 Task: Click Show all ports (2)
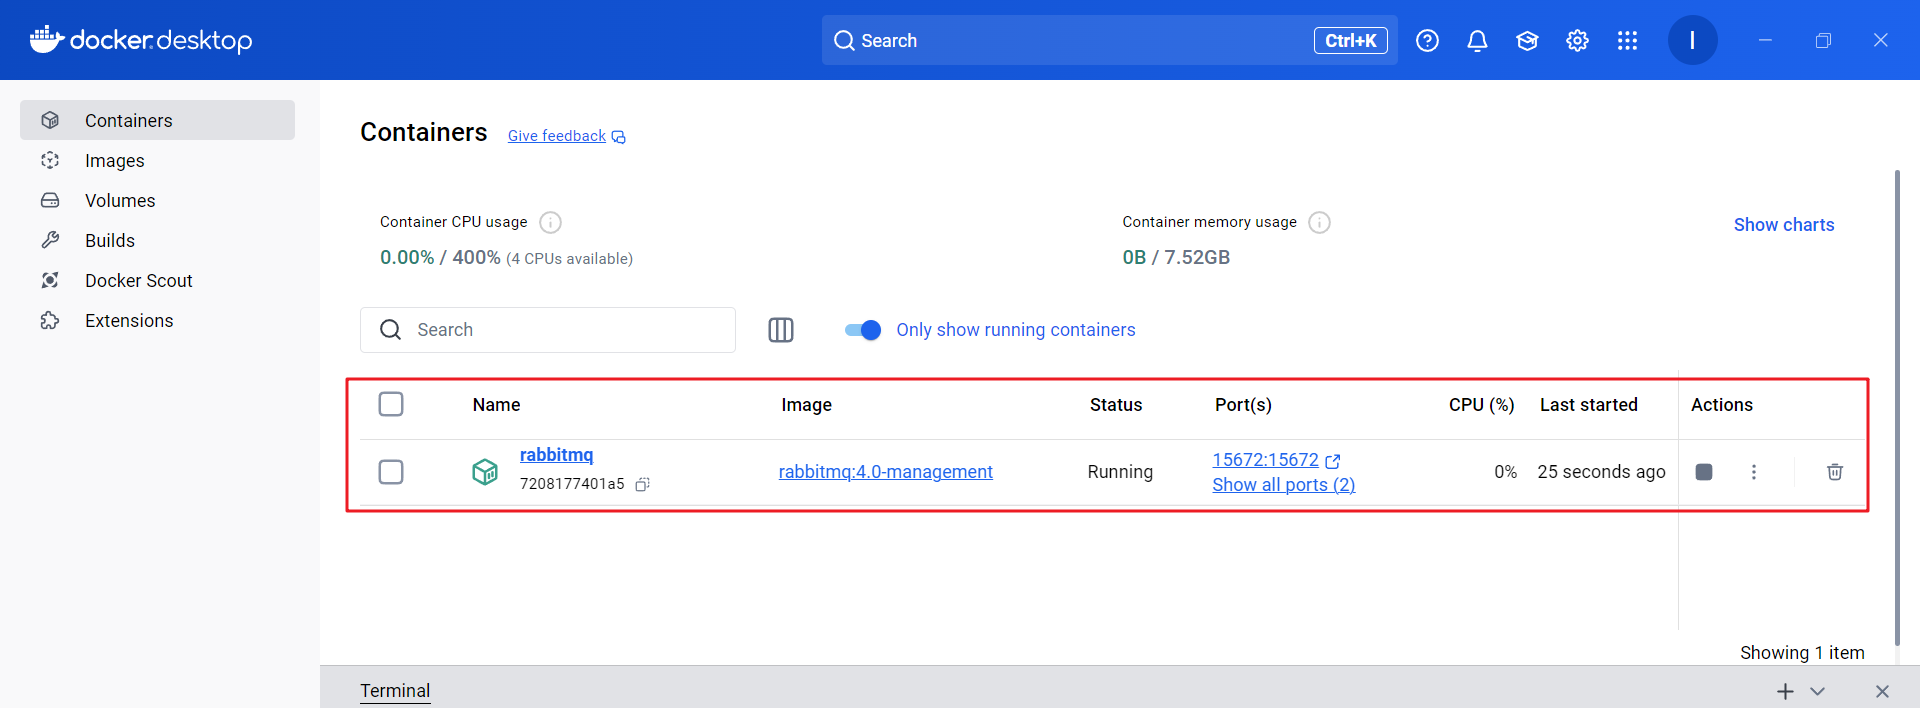(x=1284, y=485)
